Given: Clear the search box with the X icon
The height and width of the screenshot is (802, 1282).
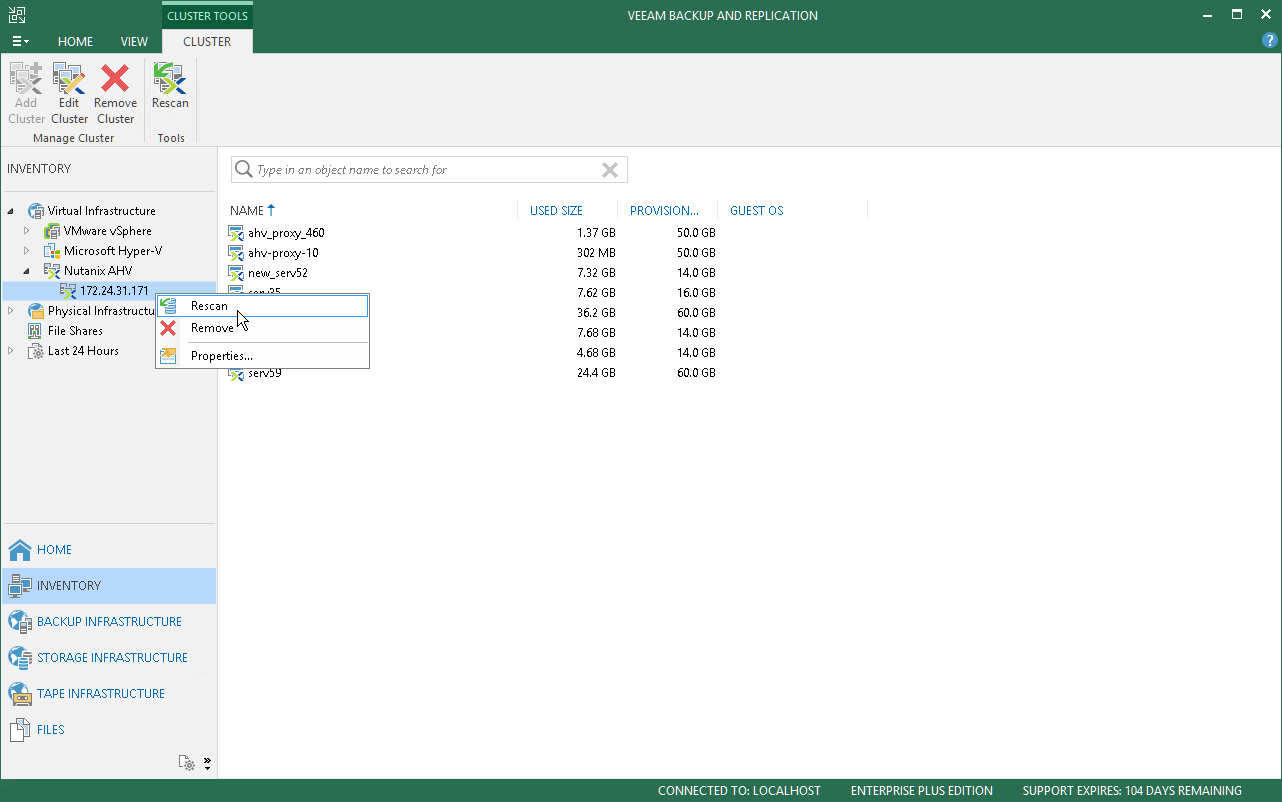Looking at the screenshot, I should click(610, 170).
